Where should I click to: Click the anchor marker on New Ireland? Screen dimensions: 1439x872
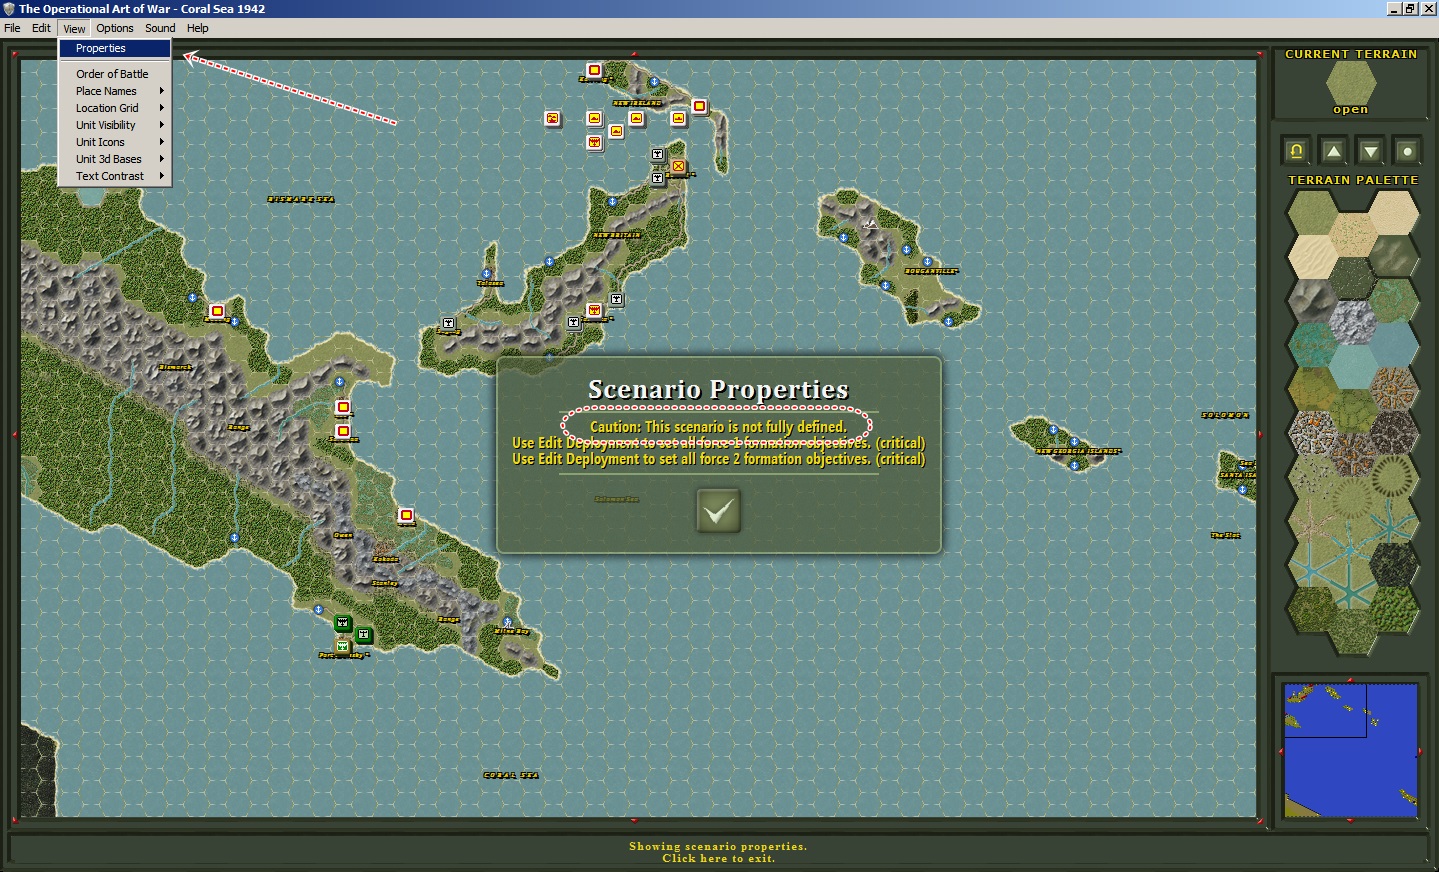pos(654,82)
